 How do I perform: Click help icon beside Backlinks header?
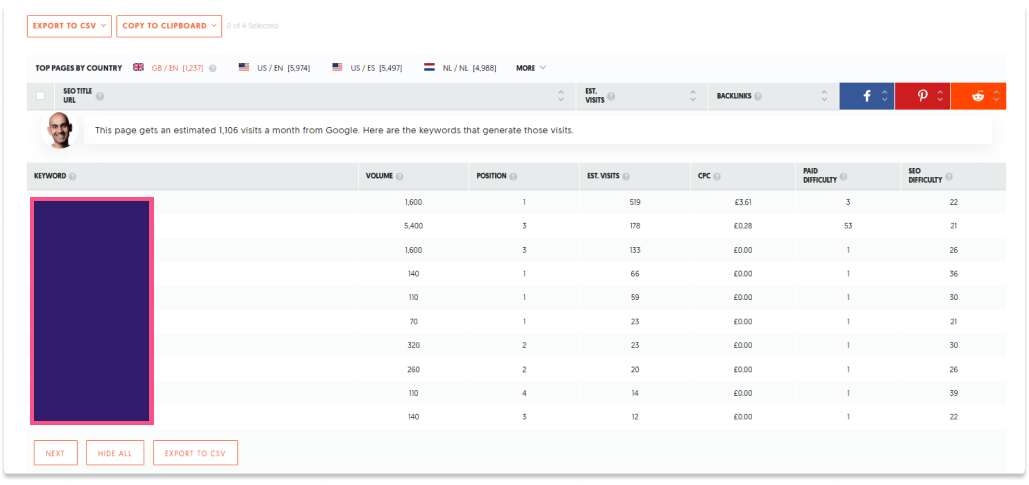[758, 96]
